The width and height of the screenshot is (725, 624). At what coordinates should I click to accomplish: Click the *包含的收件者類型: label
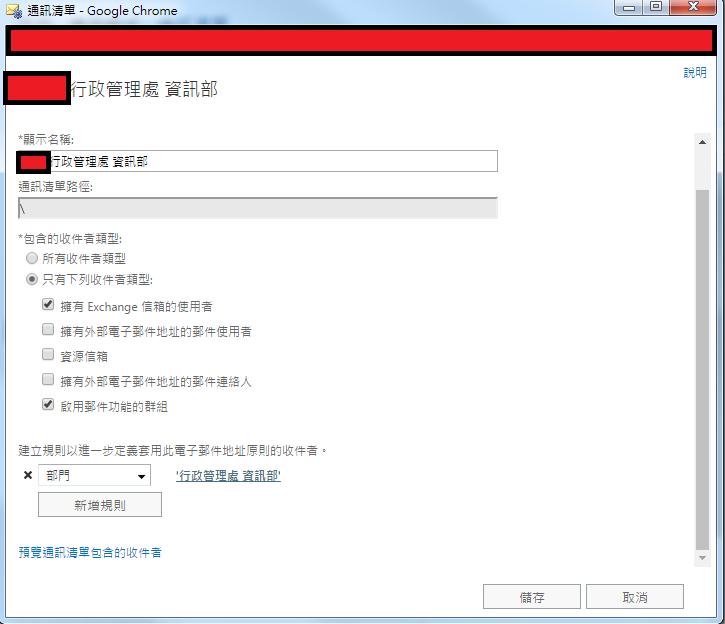click(x=70, y=239)
